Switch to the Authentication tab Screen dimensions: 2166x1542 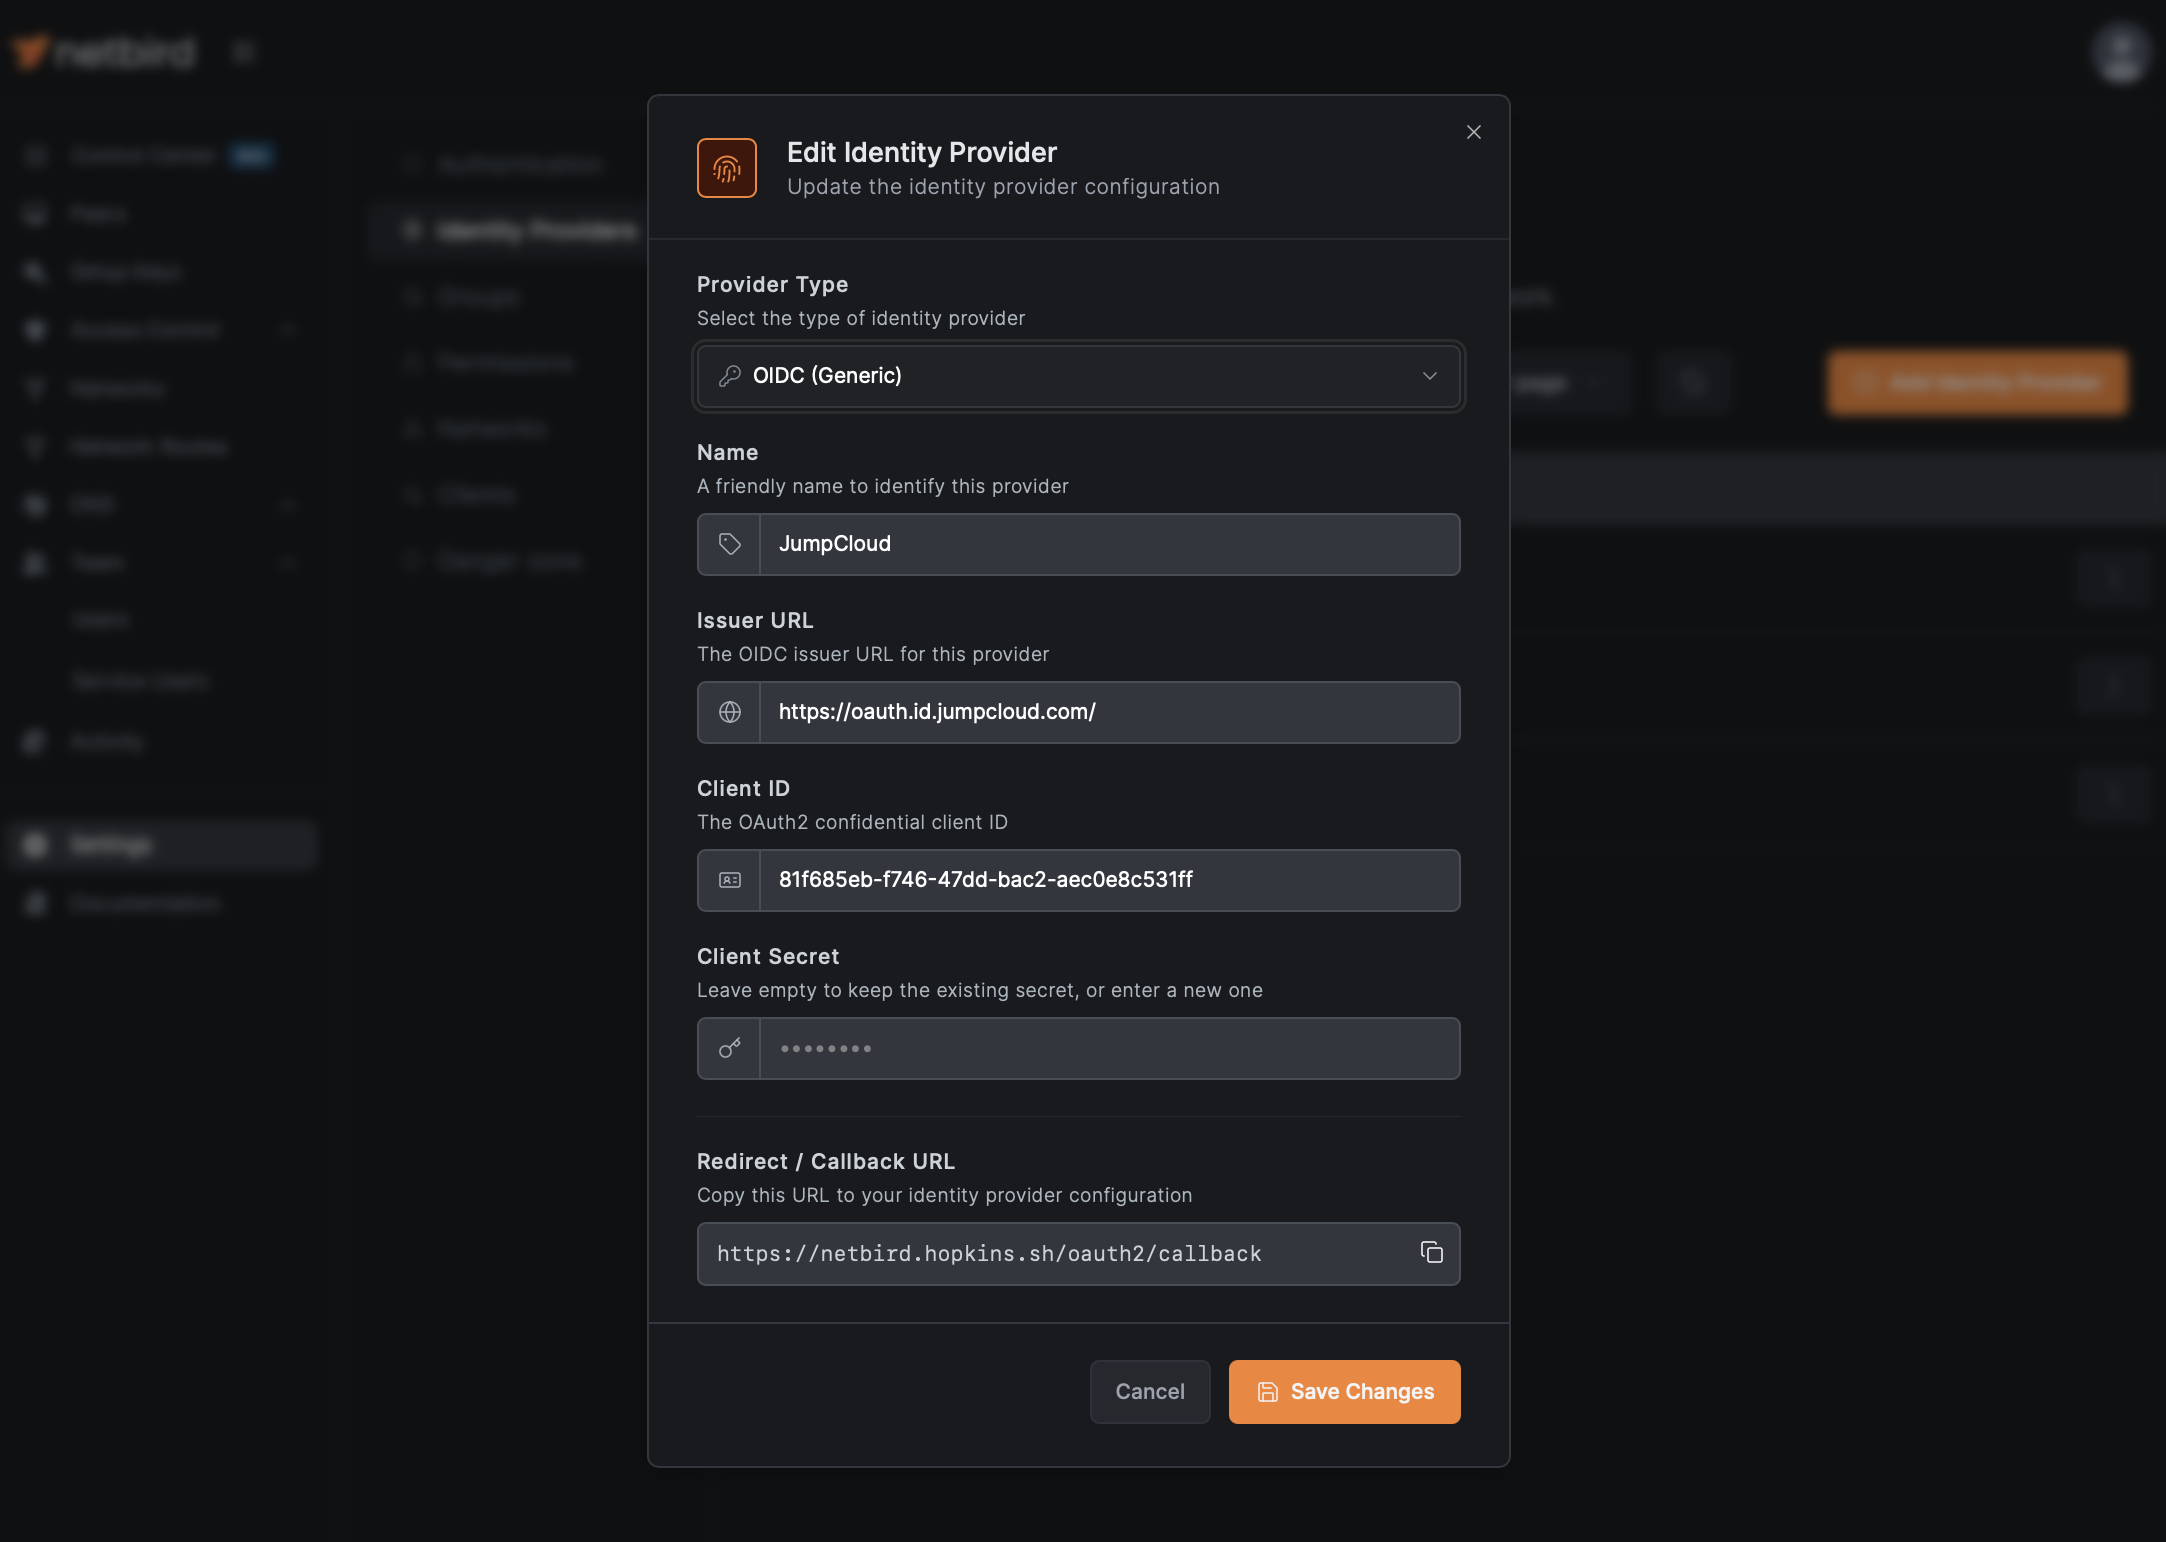[x=520, y=164]
